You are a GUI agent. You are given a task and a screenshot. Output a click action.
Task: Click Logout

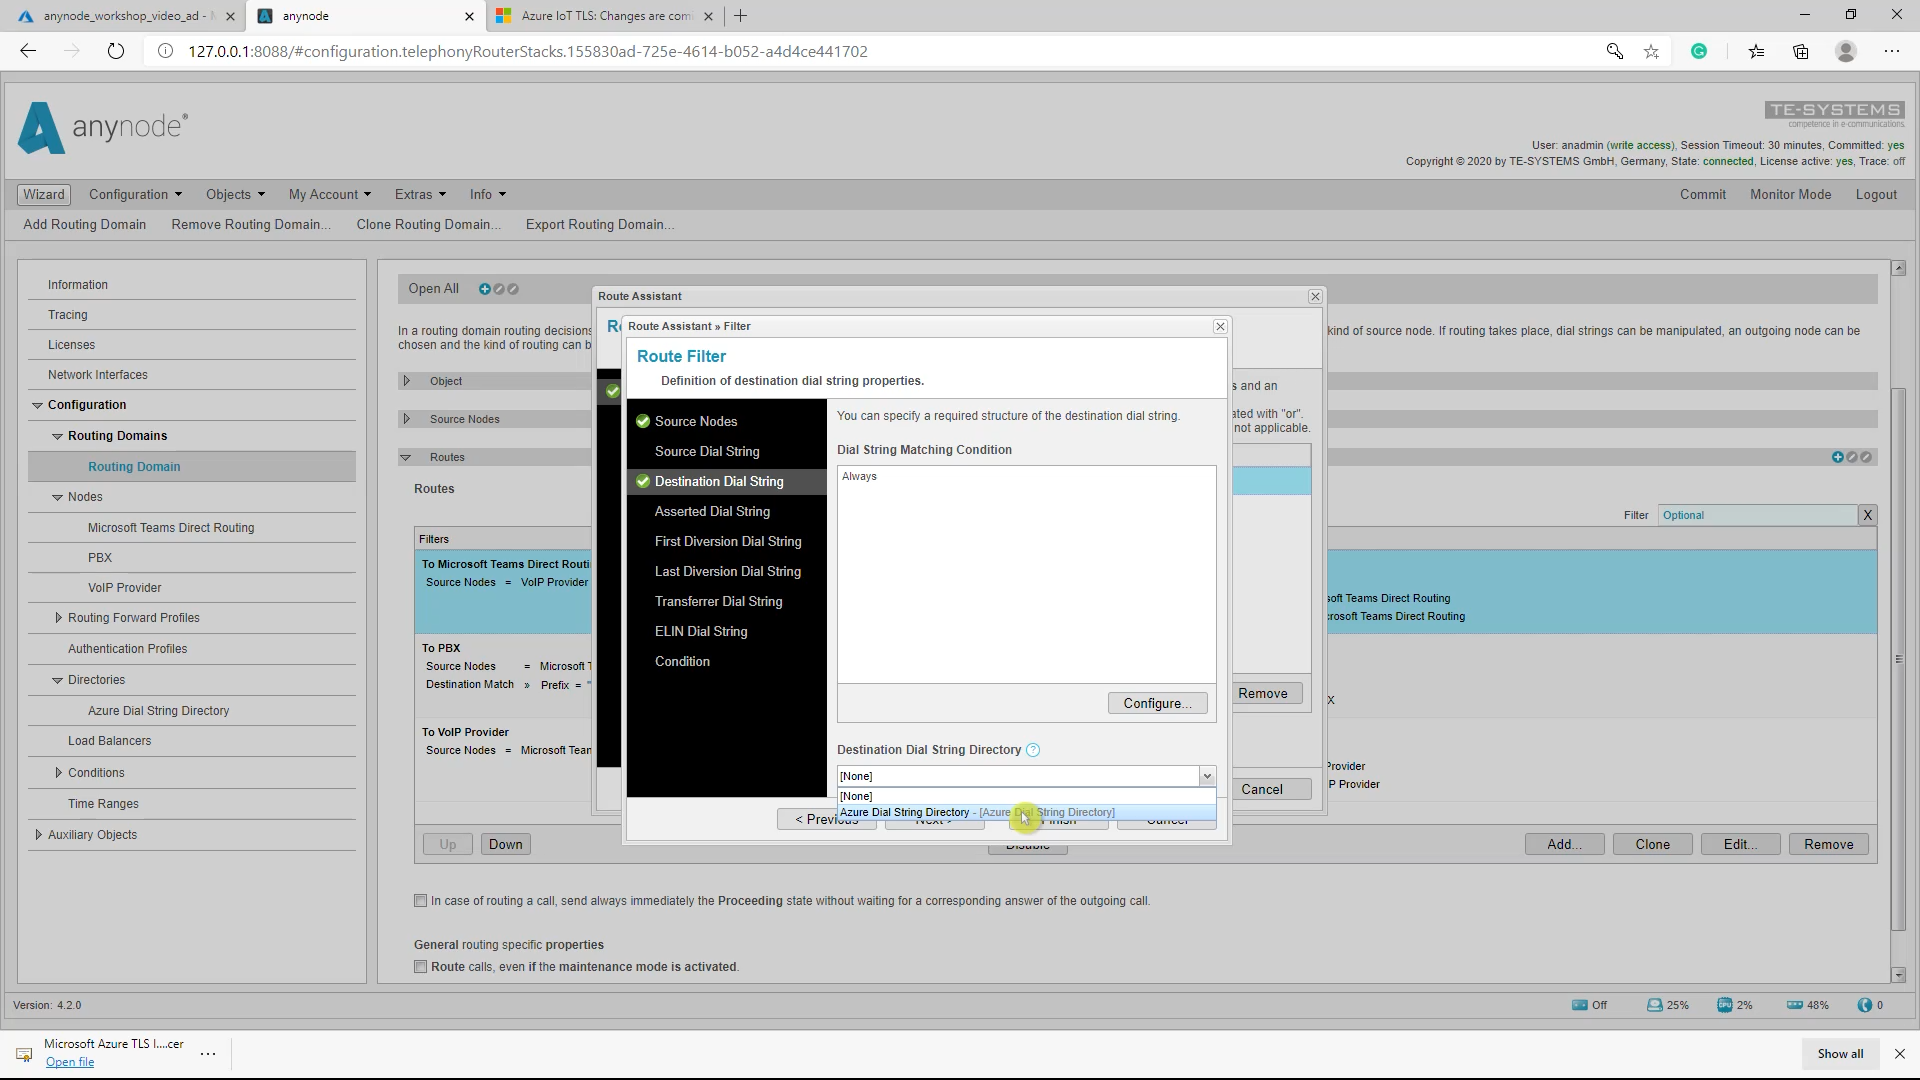pos(1876,195)
